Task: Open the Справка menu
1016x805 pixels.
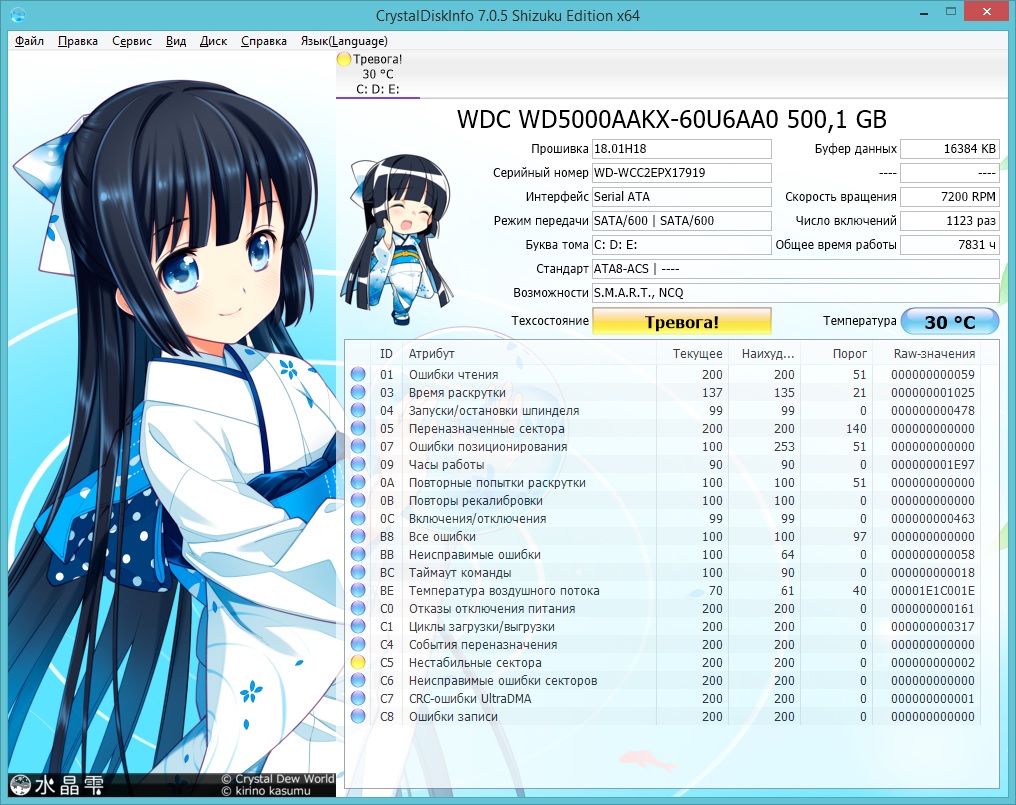Action: tap(264, 41)
